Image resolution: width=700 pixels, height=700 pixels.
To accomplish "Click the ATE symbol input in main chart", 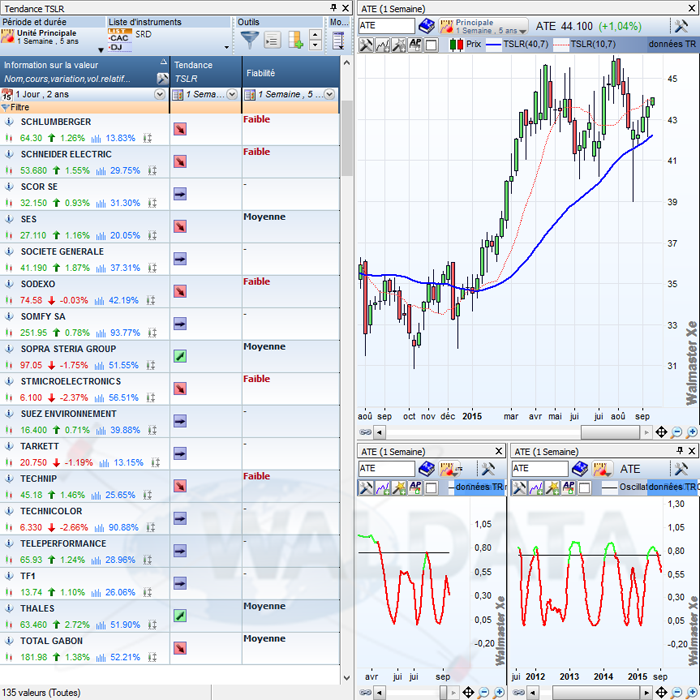I will [385, 25].
